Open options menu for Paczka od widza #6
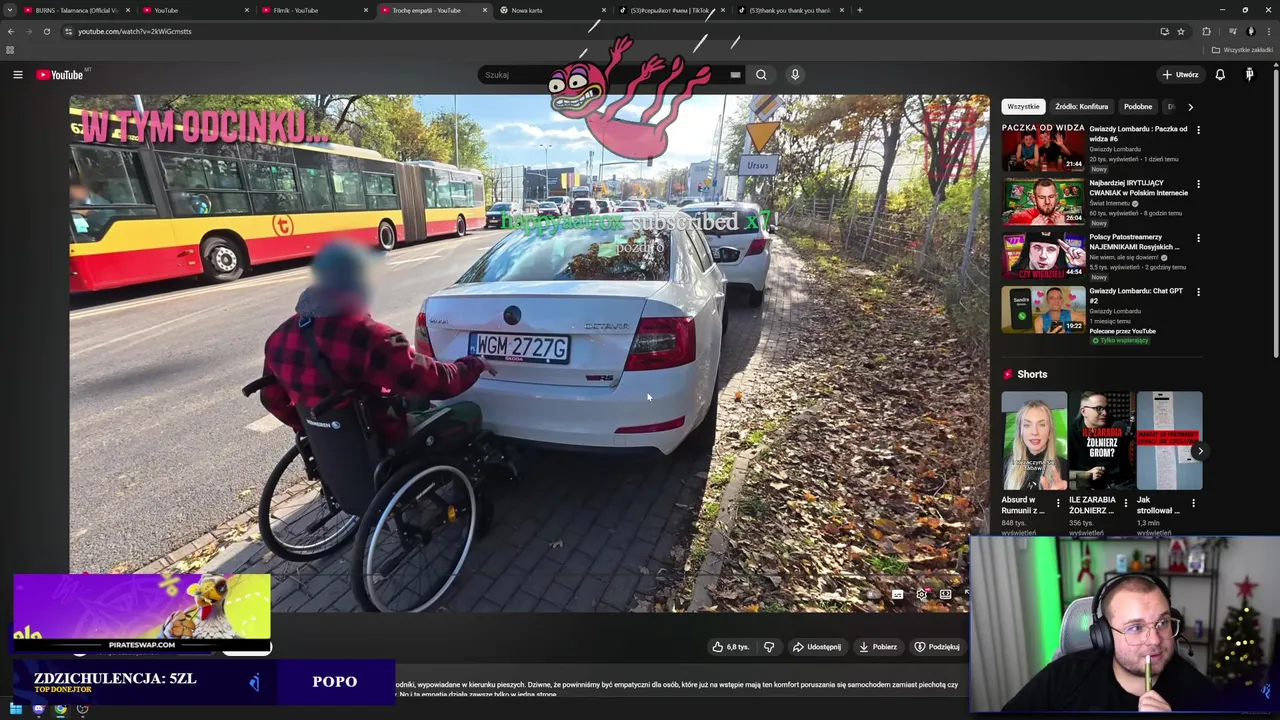The height and width of the screenshot is (720, 1280). point(1198,130)
